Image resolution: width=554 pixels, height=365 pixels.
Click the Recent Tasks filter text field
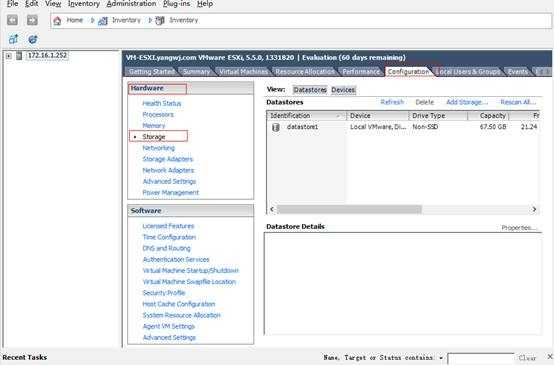481,358
